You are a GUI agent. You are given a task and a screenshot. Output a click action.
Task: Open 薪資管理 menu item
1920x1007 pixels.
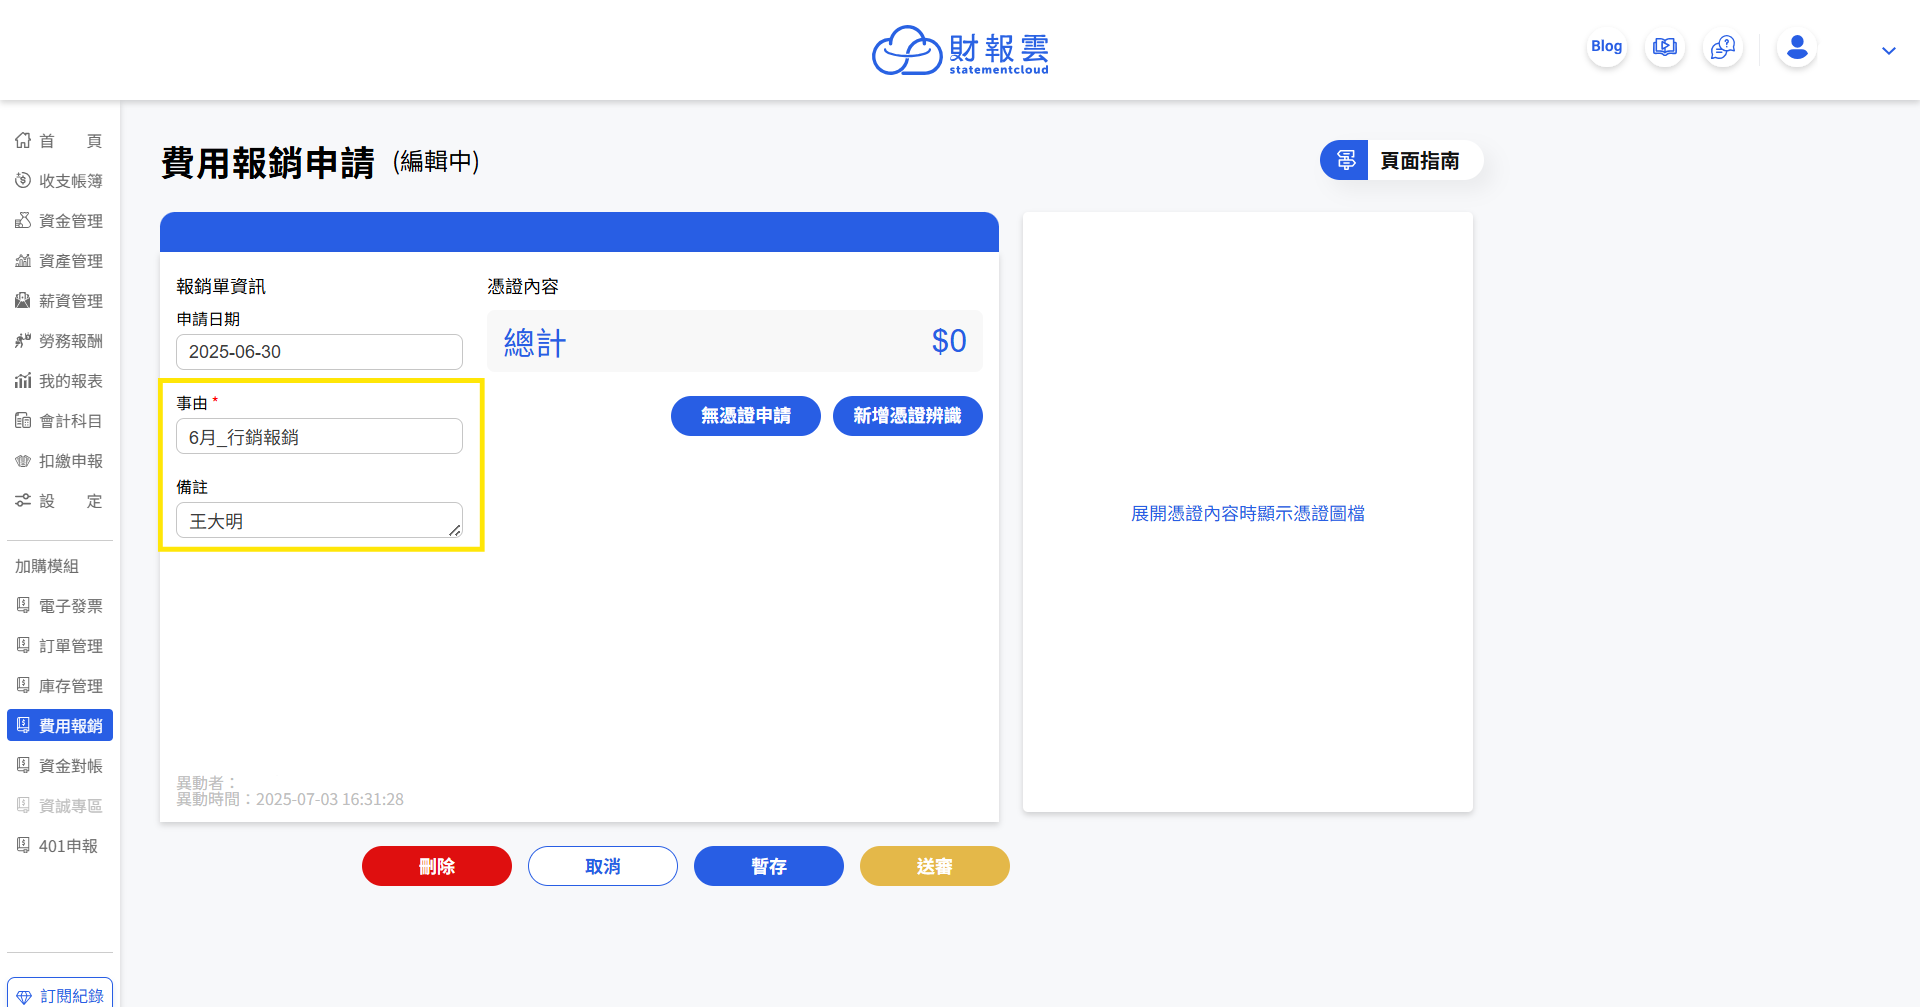60,301
